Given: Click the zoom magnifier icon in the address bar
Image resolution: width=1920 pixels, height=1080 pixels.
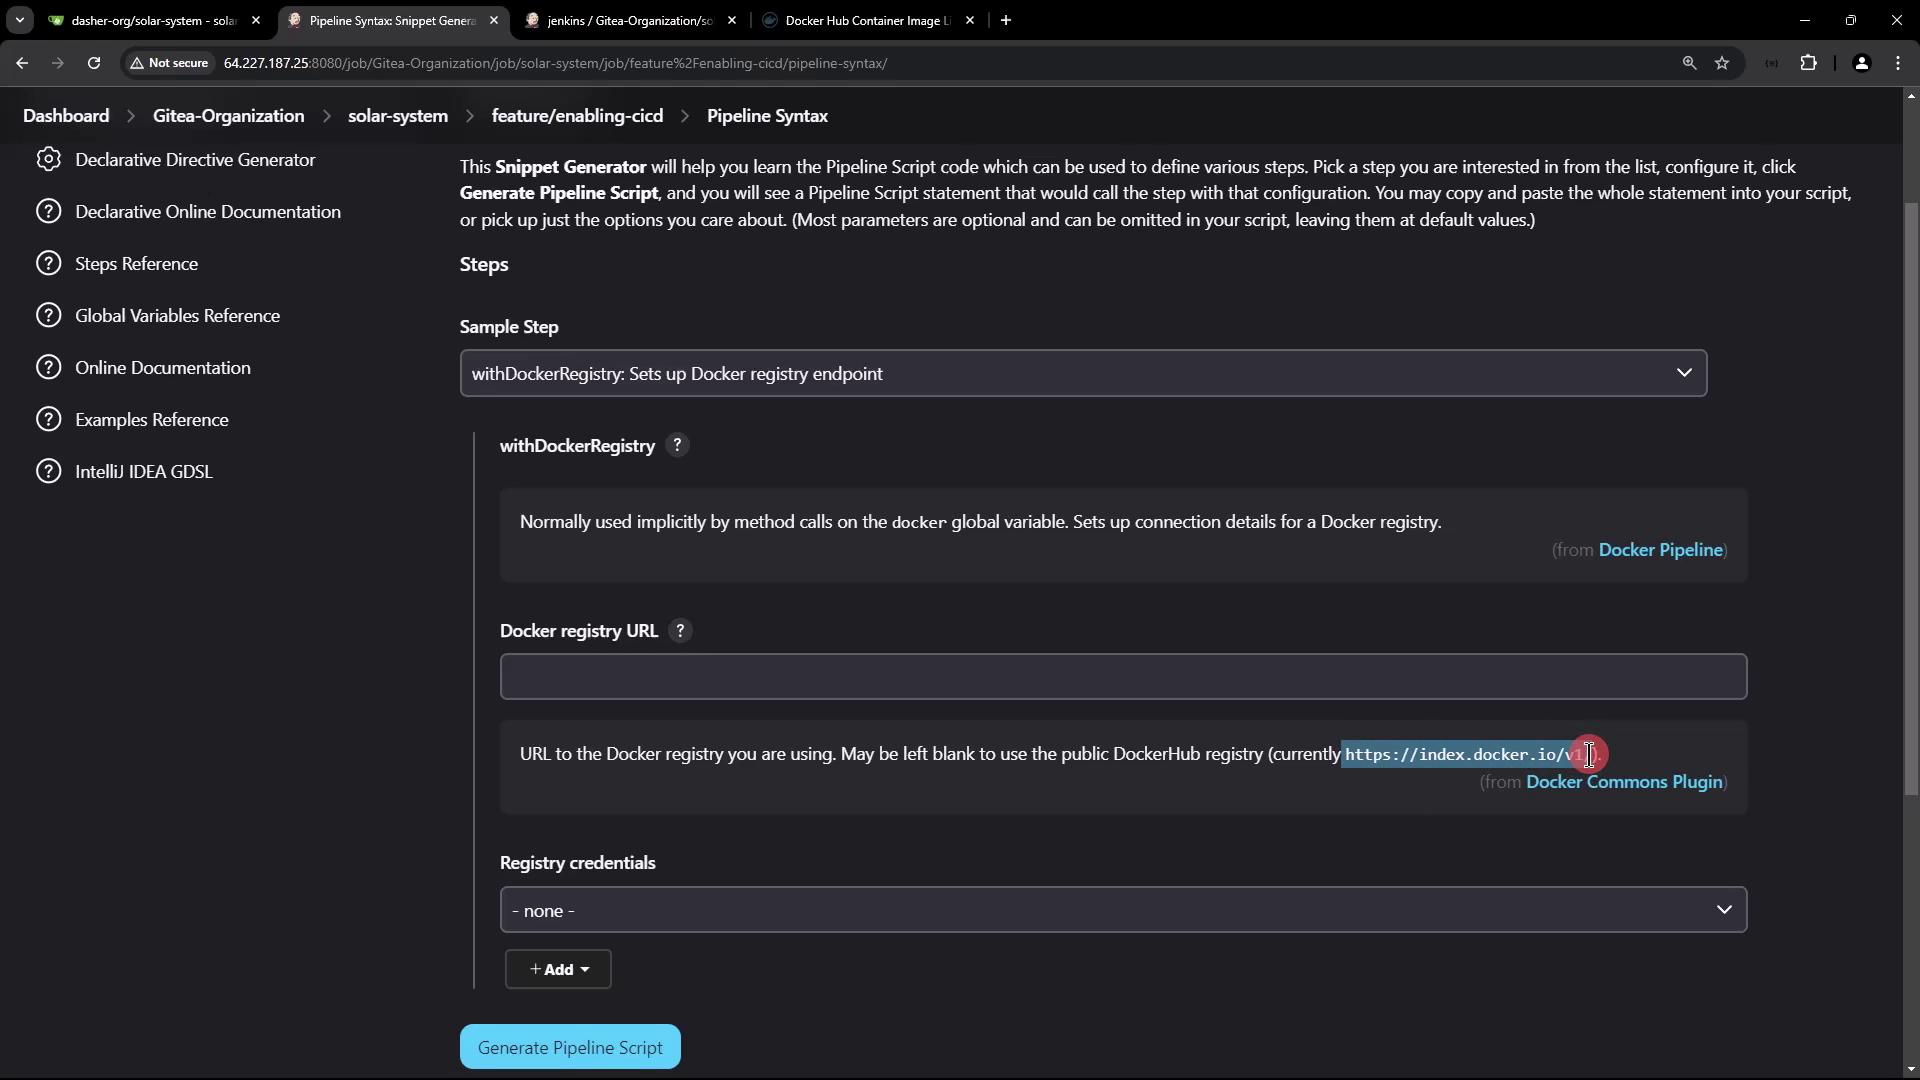Looking at the screenshot, I should click(1689, 63).
